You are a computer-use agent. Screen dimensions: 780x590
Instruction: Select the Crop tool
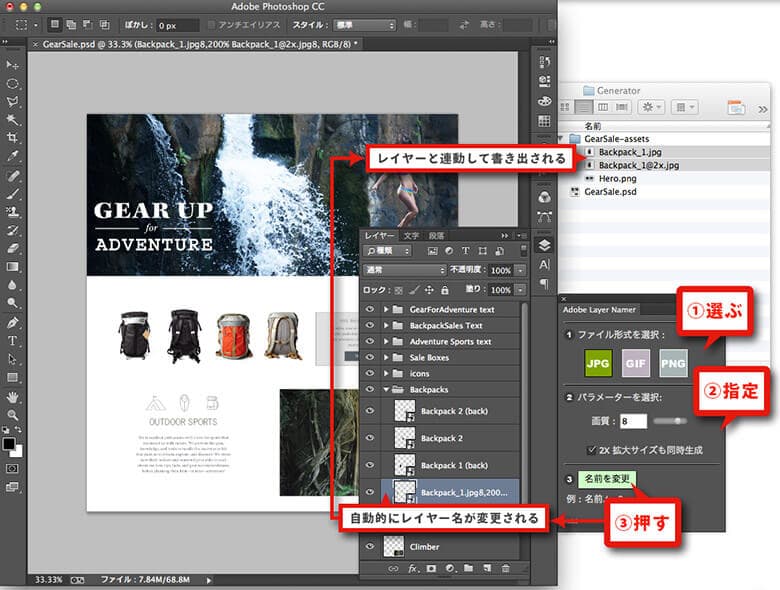(12, 138)
